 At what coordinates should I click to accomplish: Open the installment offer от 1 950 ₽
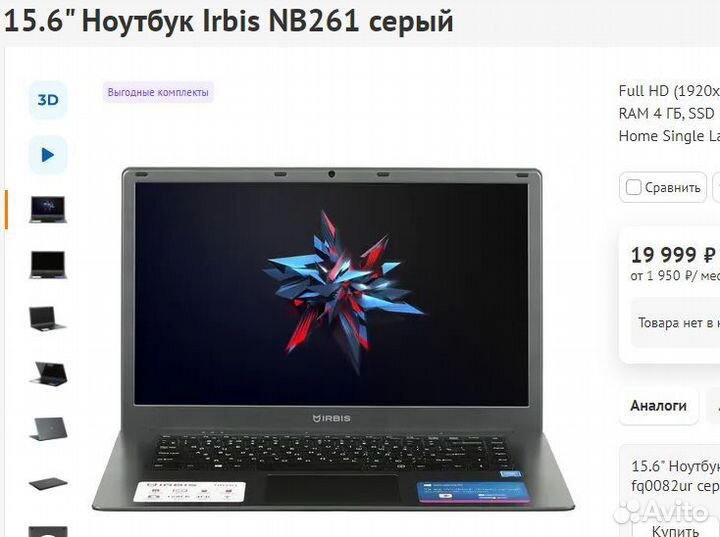(x=675, y=276)
